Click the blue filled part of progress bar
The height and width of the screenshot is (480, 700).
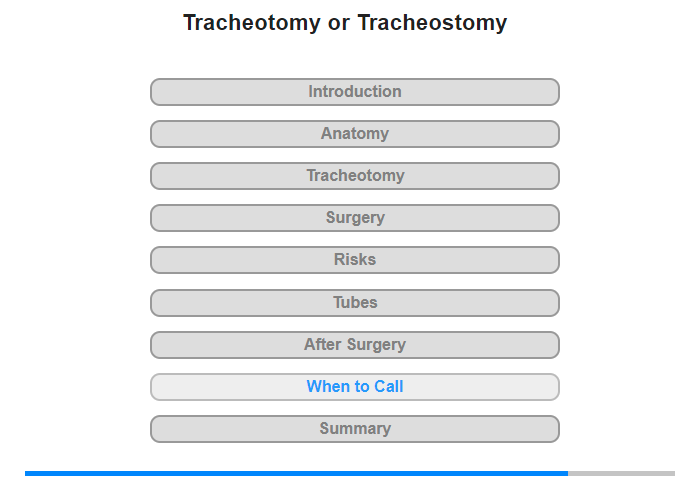tap(296, 473)
